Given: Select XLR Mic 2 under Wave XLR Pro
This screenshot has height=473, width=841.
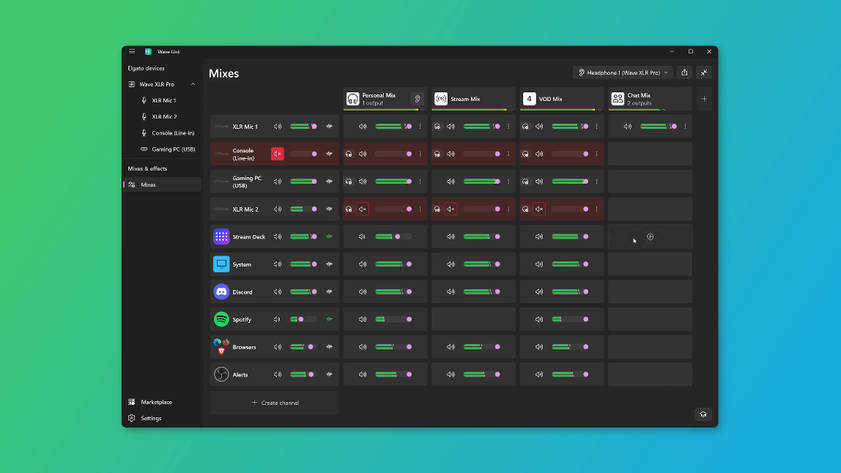Looking at the screenshot, I should [164, 116].
